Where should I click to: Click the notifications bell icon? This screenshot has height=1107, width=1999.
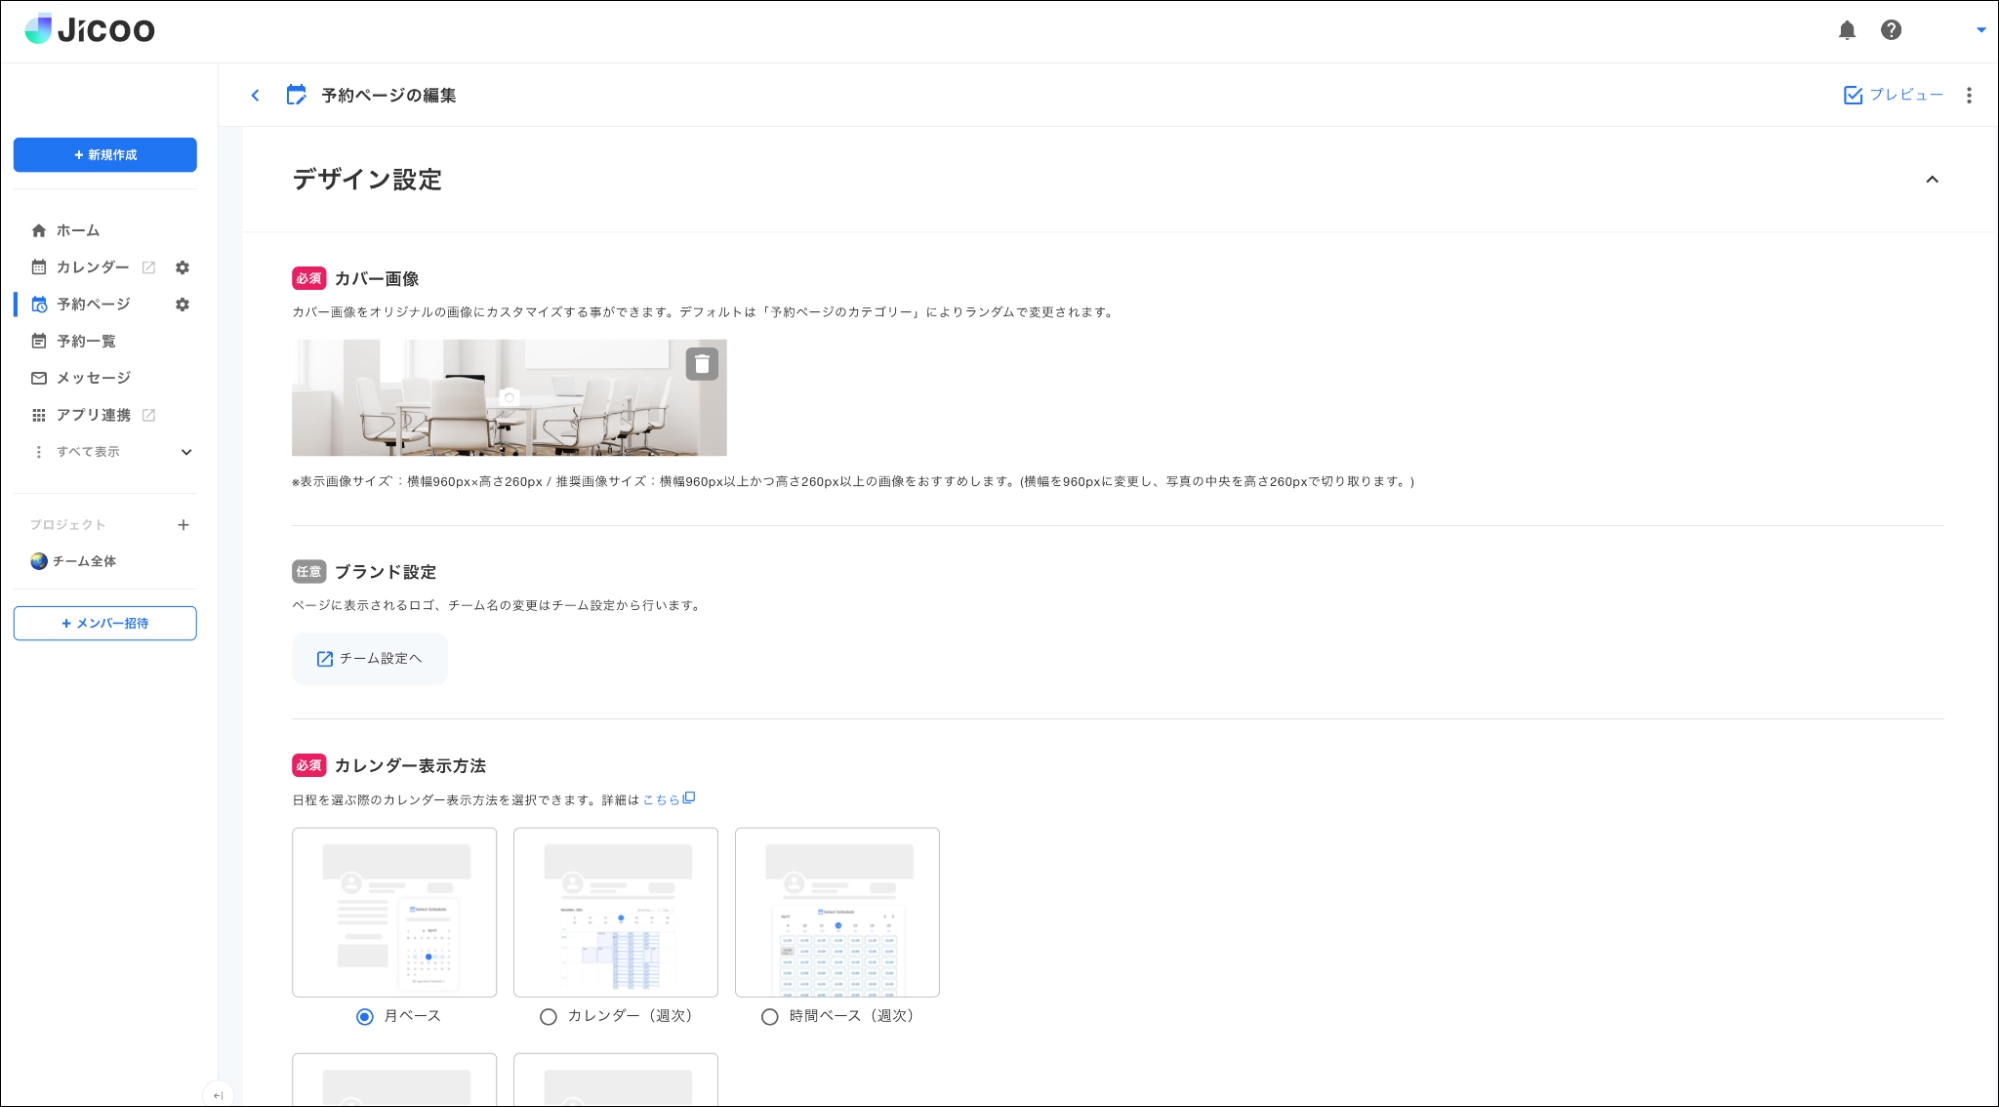coord(1846,30)
